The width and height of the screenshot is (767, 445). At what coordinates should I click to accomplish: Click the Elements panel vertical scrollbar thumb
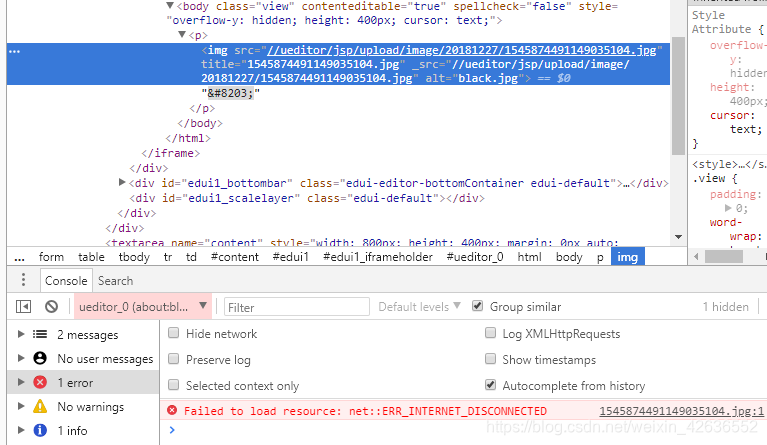(x=678, y=95)
